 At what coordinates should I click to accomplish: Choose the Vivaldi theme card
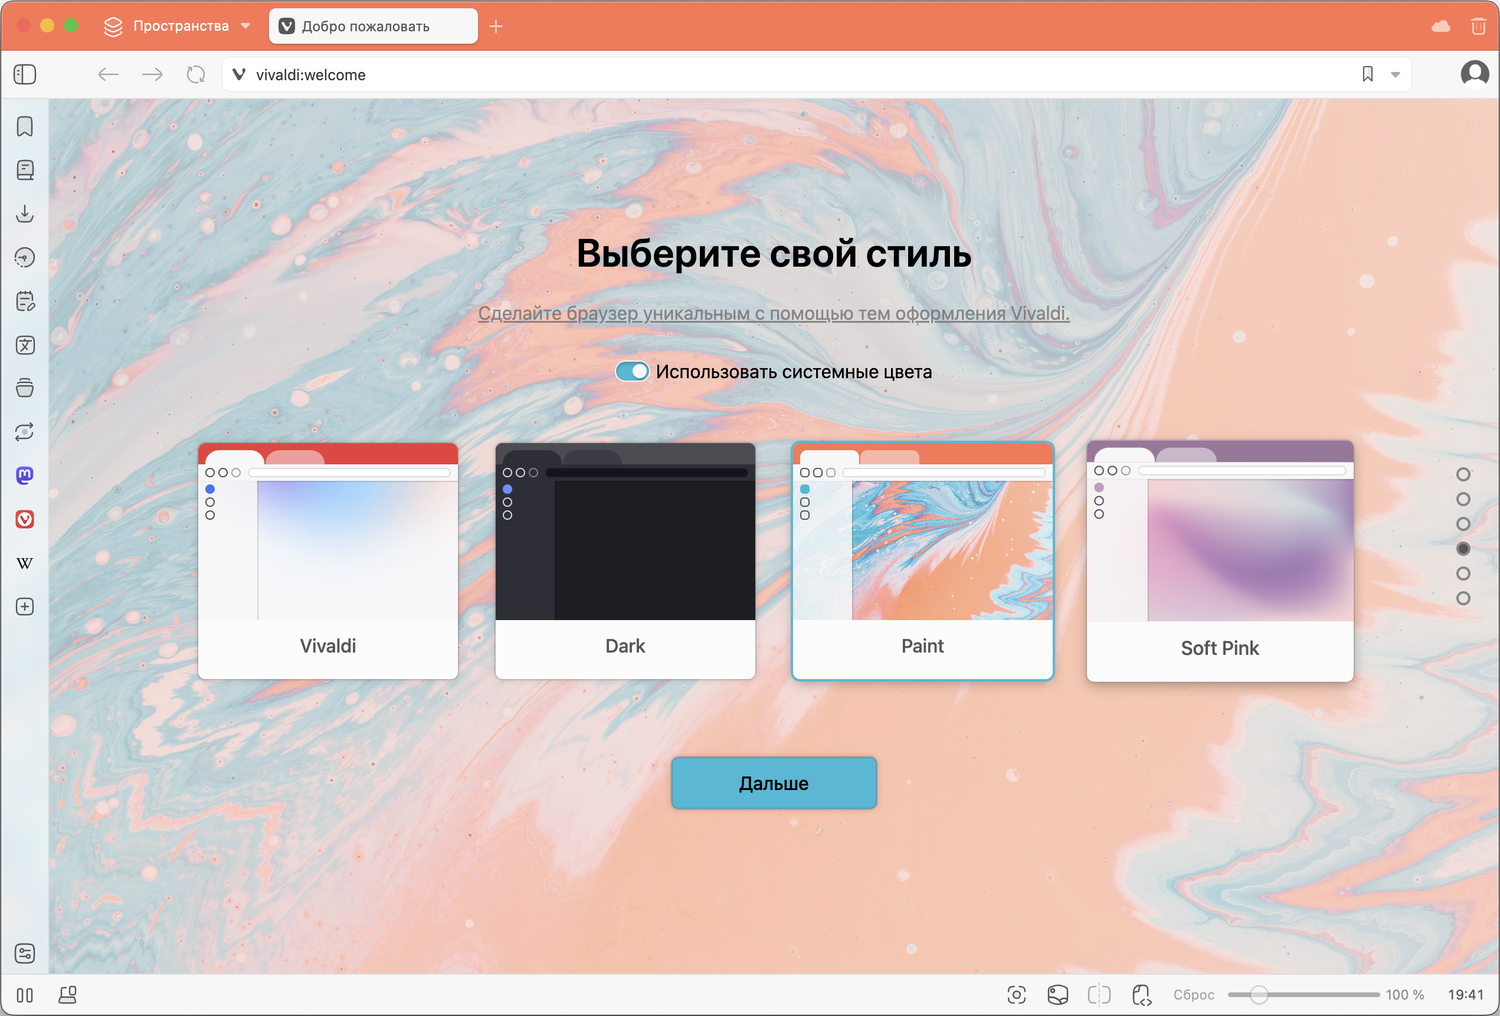pyautogui.click(x=328, y=561)
